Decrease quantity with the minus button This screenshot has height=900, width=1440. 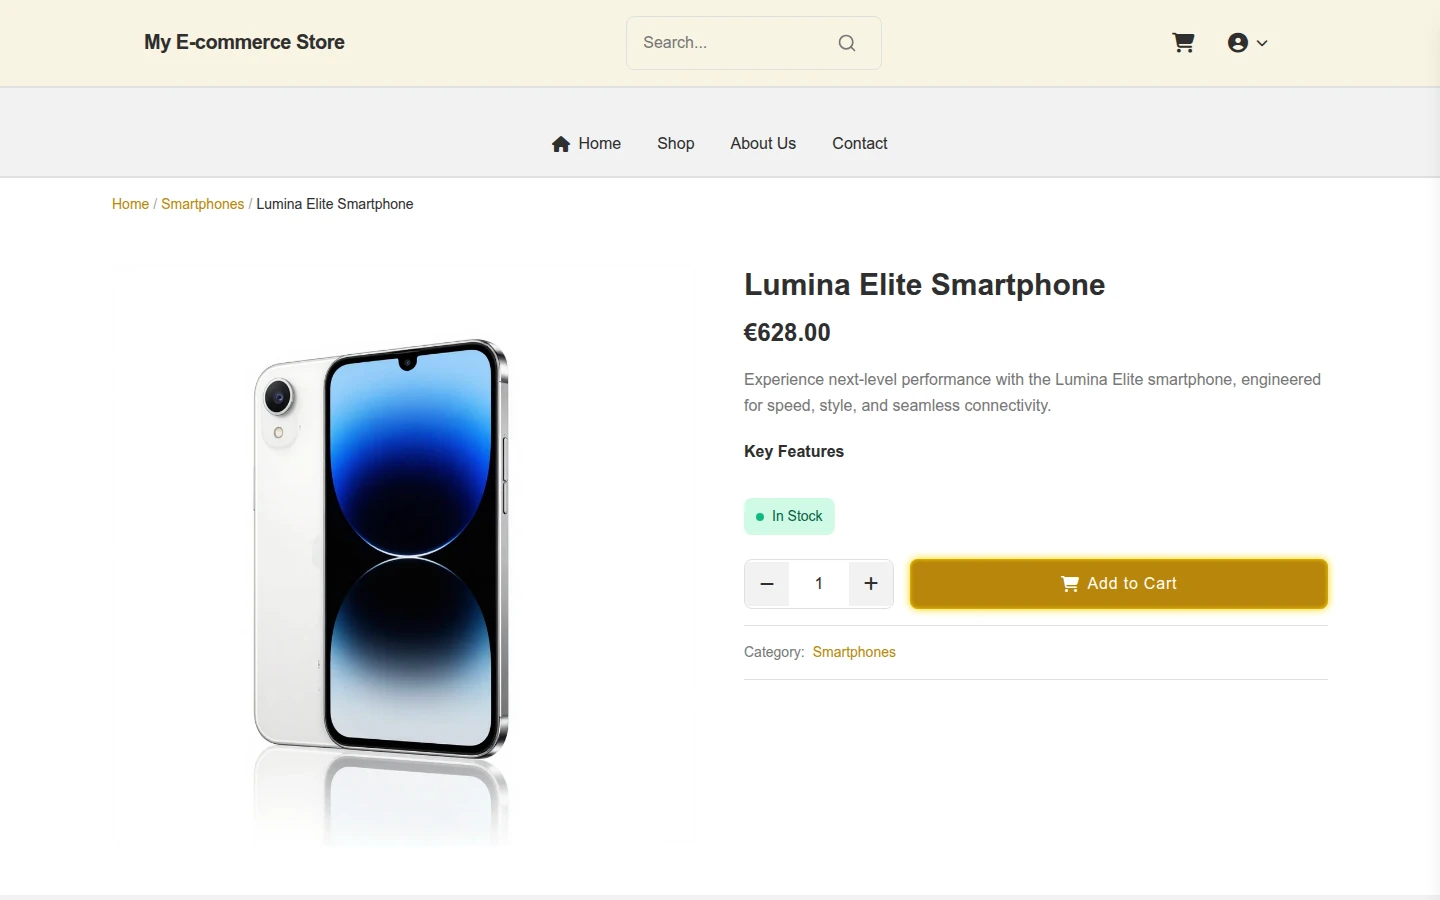coord(767,584)
